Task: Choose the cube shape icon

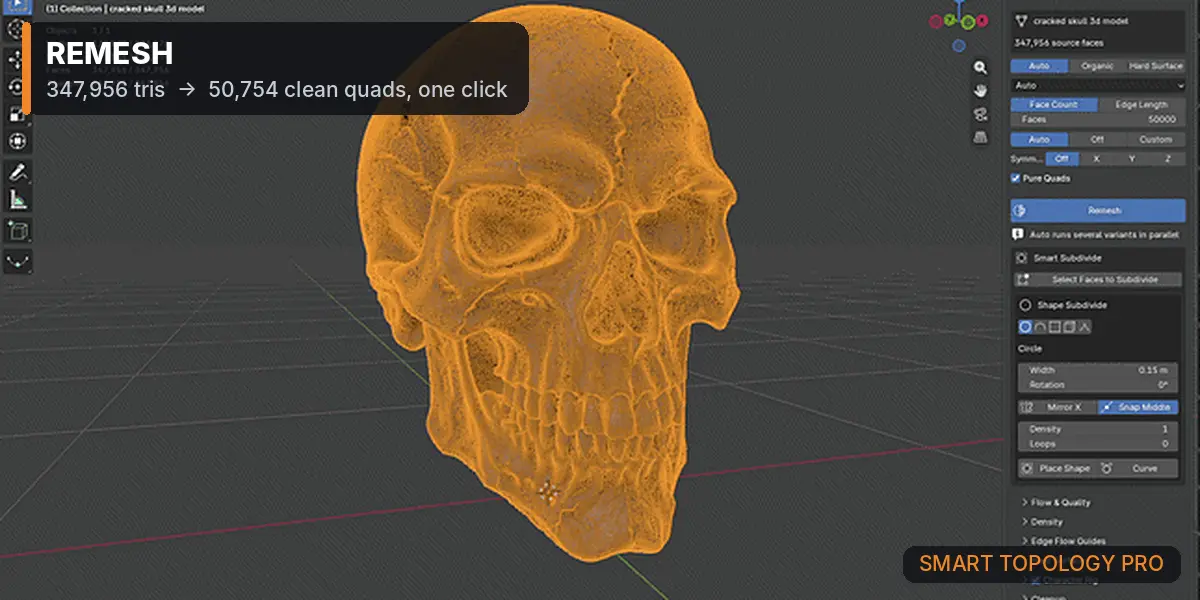Action: point(1070,327)
